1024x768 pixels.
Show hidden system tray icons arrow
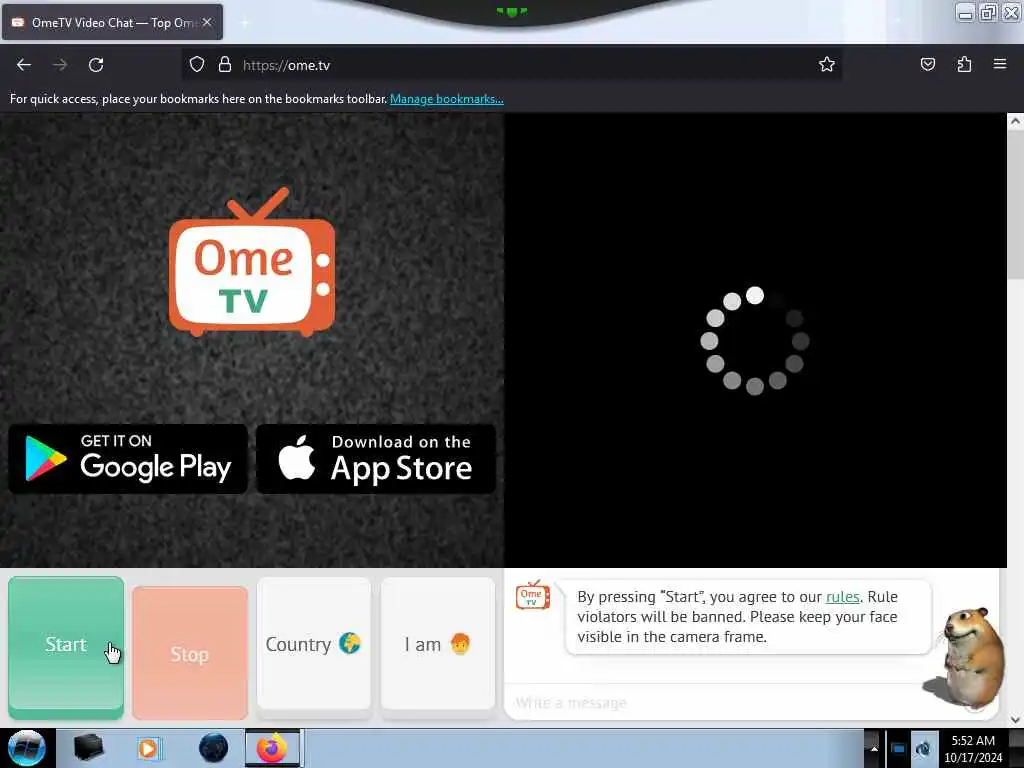pyautogui.click(x=873, y=748)
